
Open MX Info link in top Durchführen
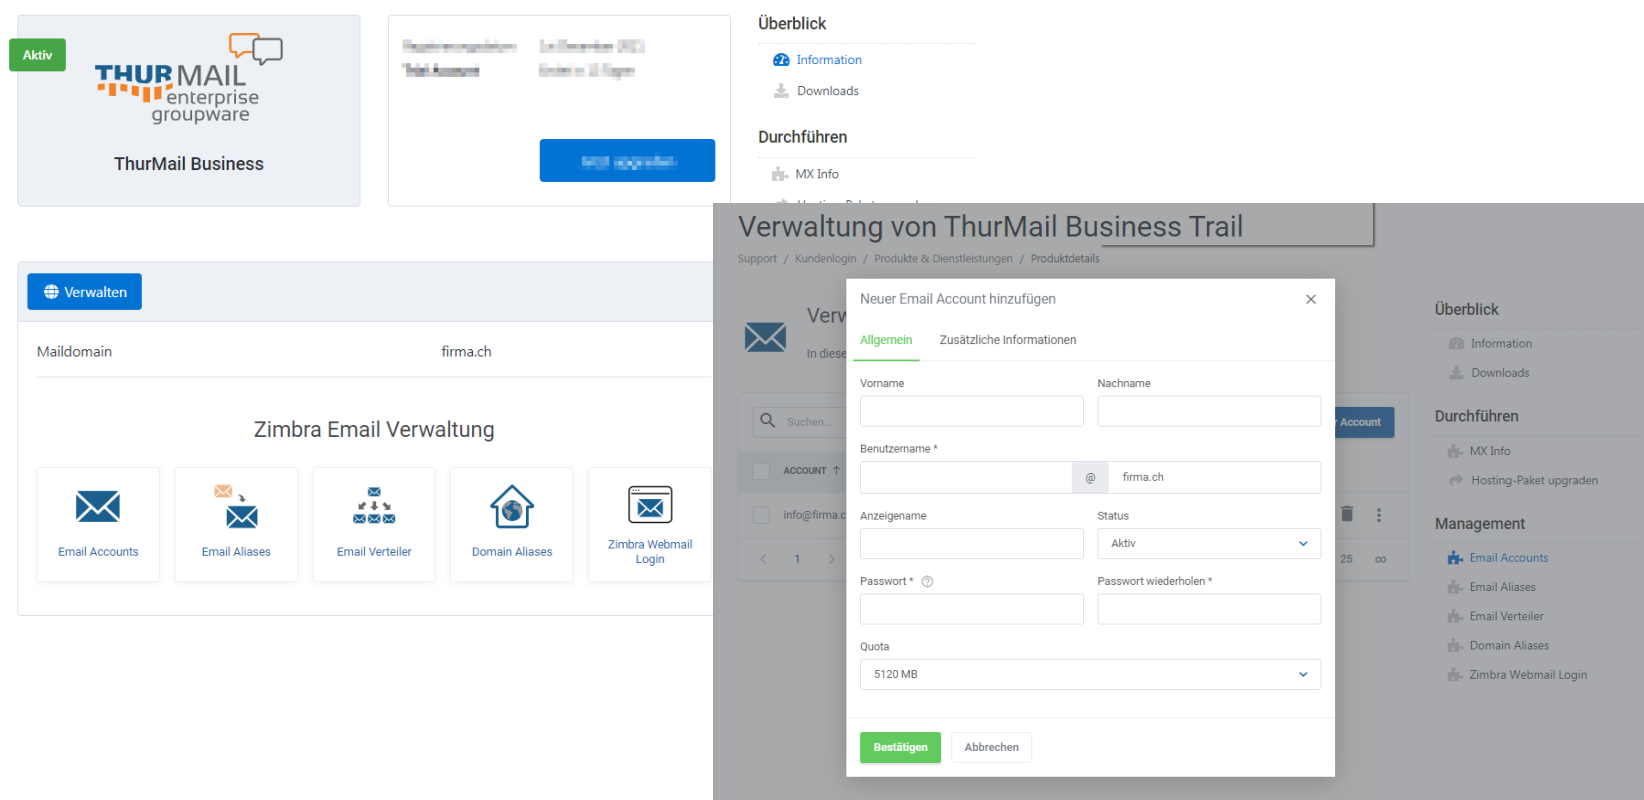[817, 174]
